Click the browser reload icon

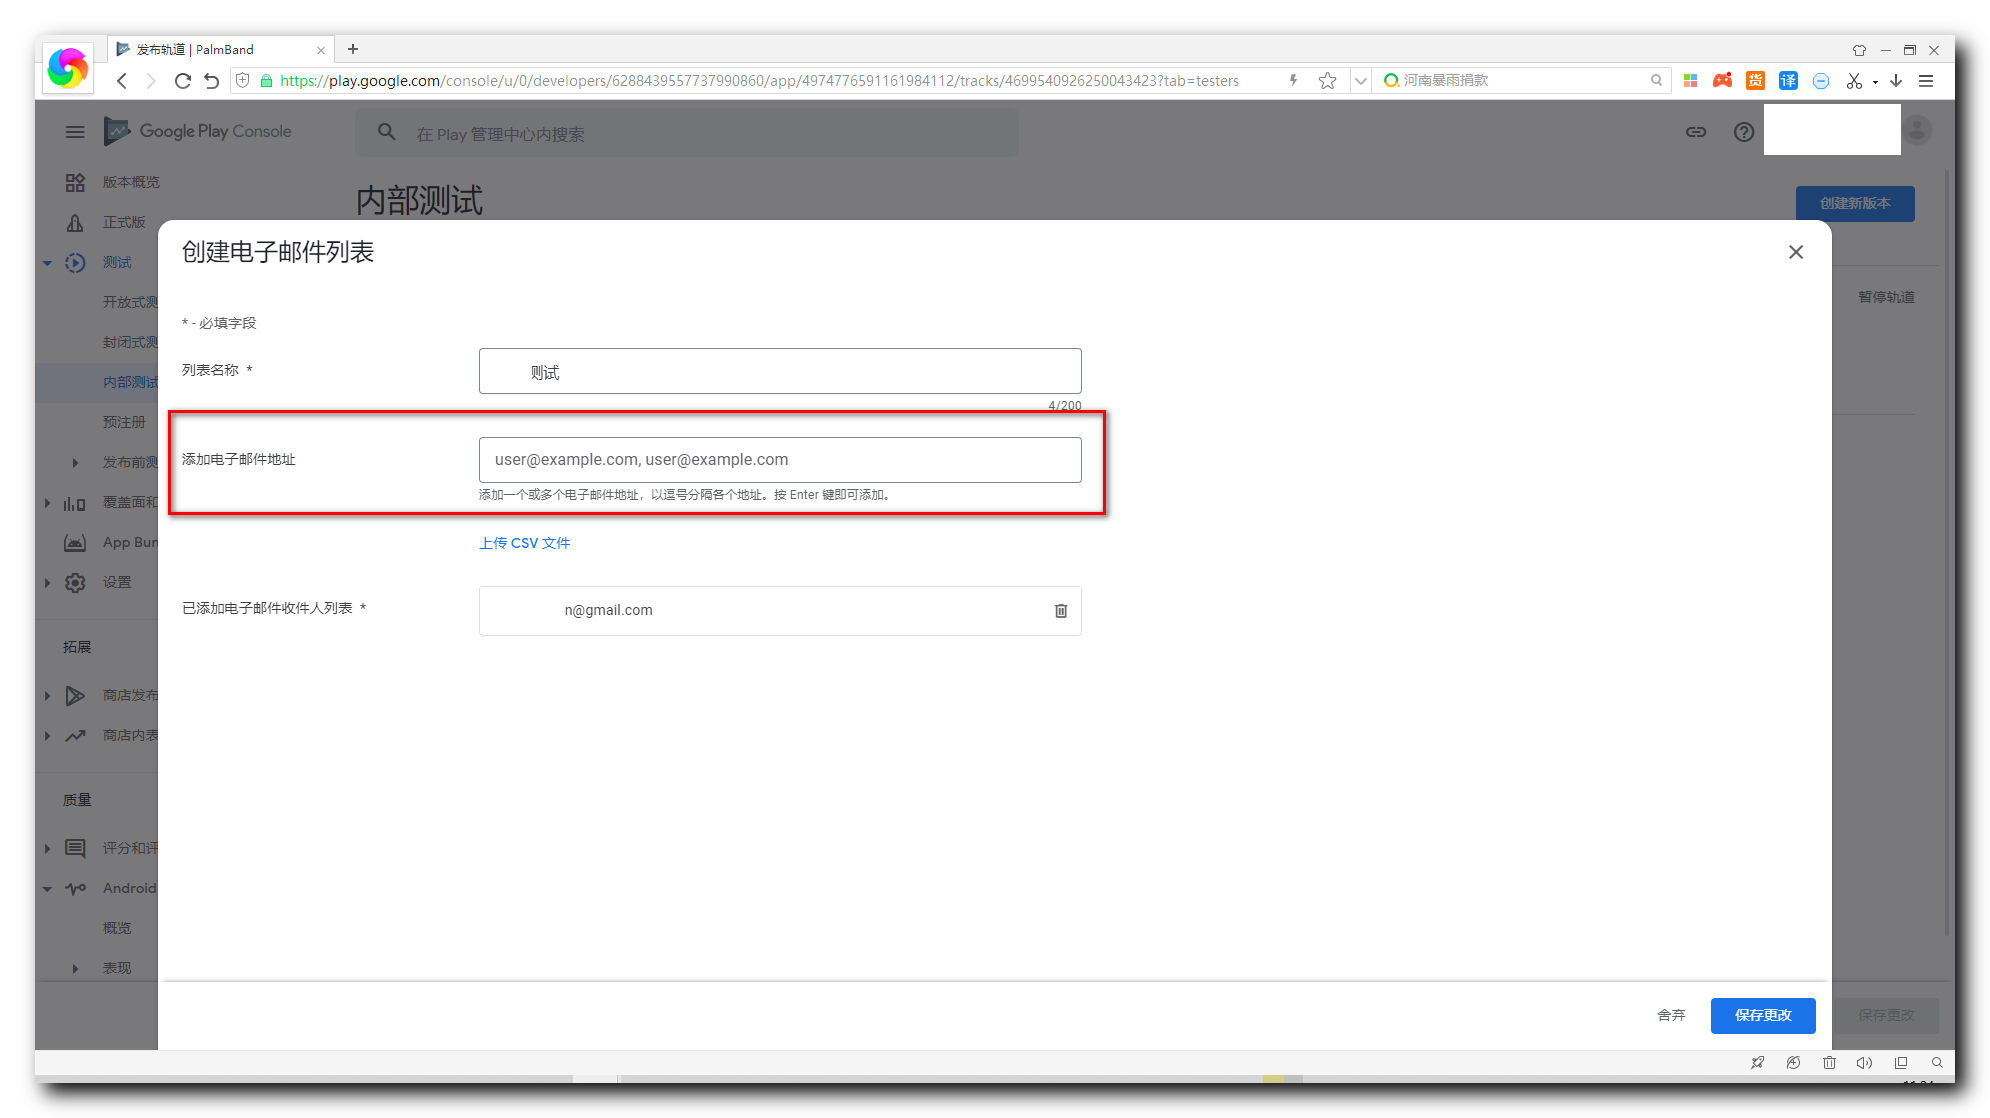click(x=182, y=81)
